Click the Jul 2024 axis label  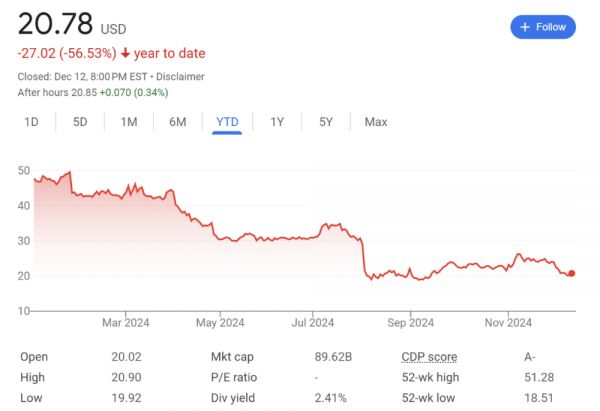(x=315, y=322)
